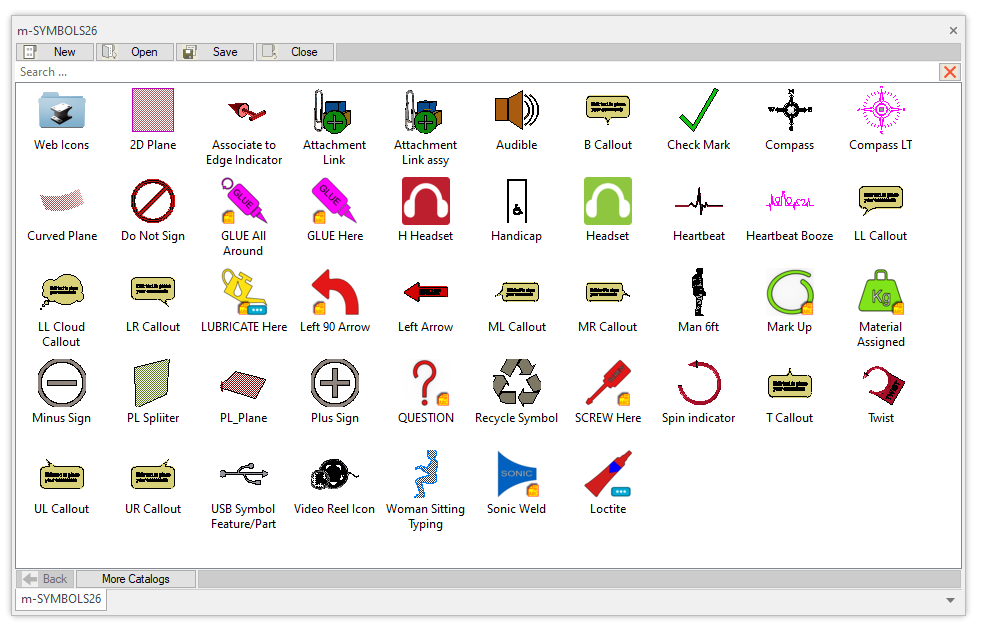Select the Material Assigned weight icon
This screenshot has height=632, width=982.
[x=880, y=292]
